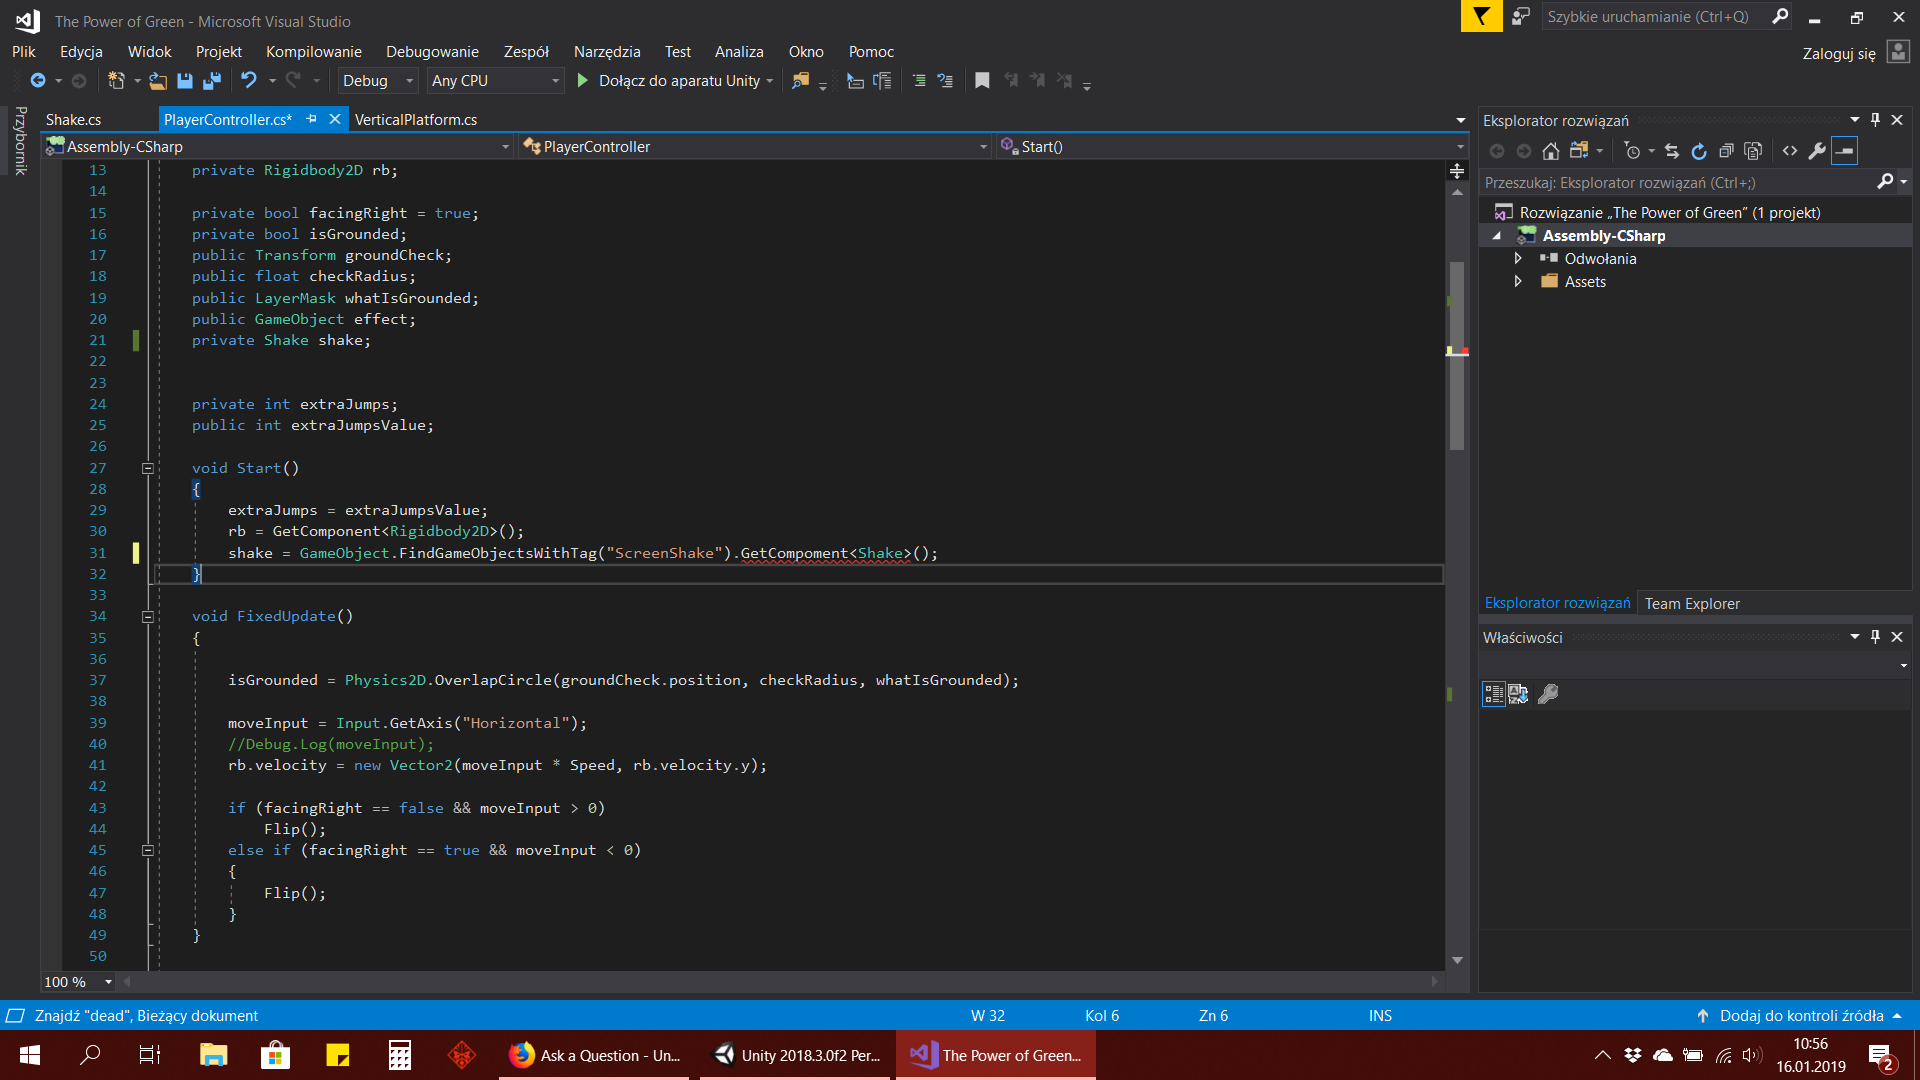Screen dimensions: 1920x1080
Task: Save the current file
Action: pos(185,81)
